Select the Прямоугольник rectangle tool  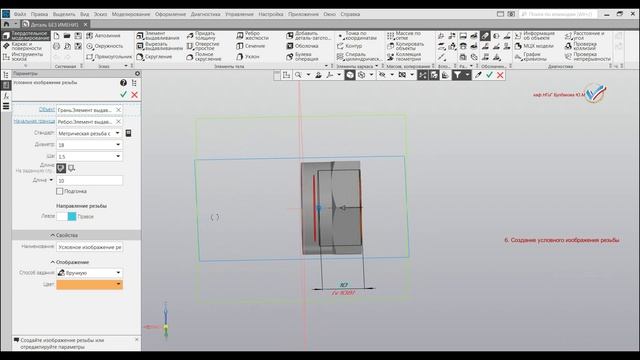coord(109,57)
